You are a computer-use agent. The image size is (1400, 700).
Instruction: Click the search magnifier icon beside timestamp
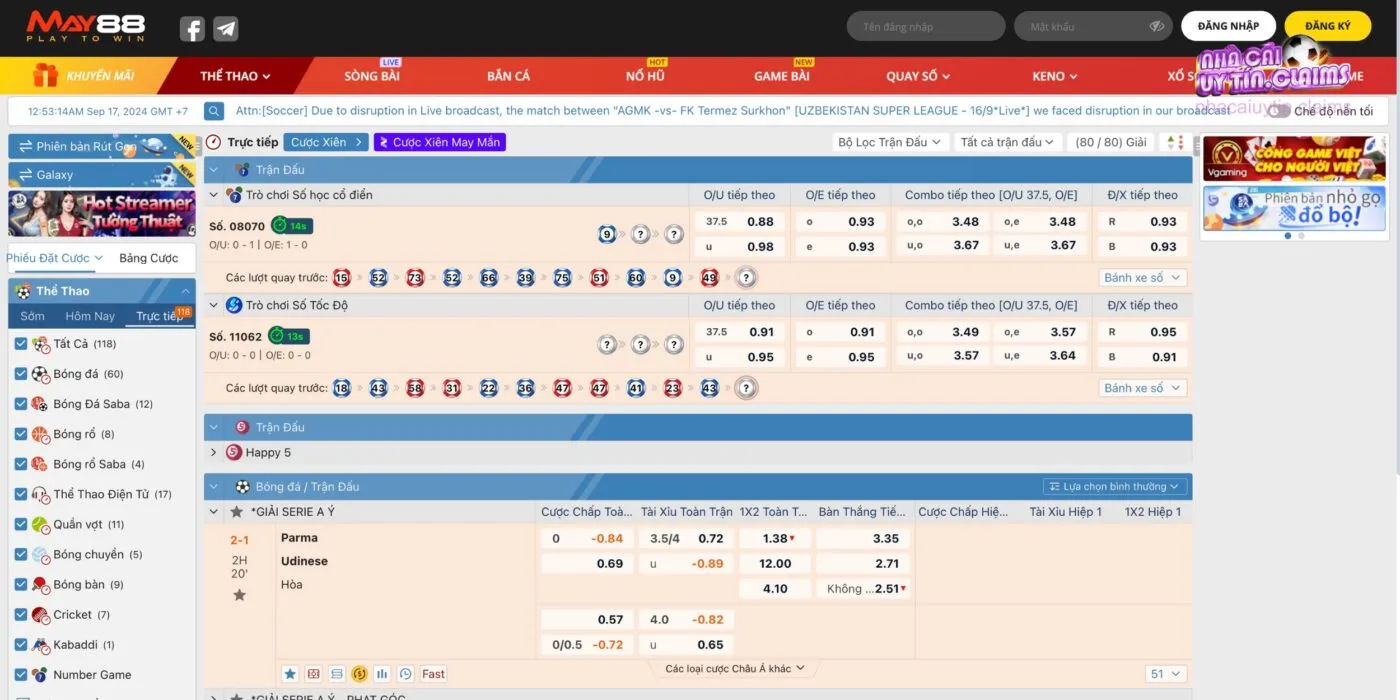(x=214, y=111)
